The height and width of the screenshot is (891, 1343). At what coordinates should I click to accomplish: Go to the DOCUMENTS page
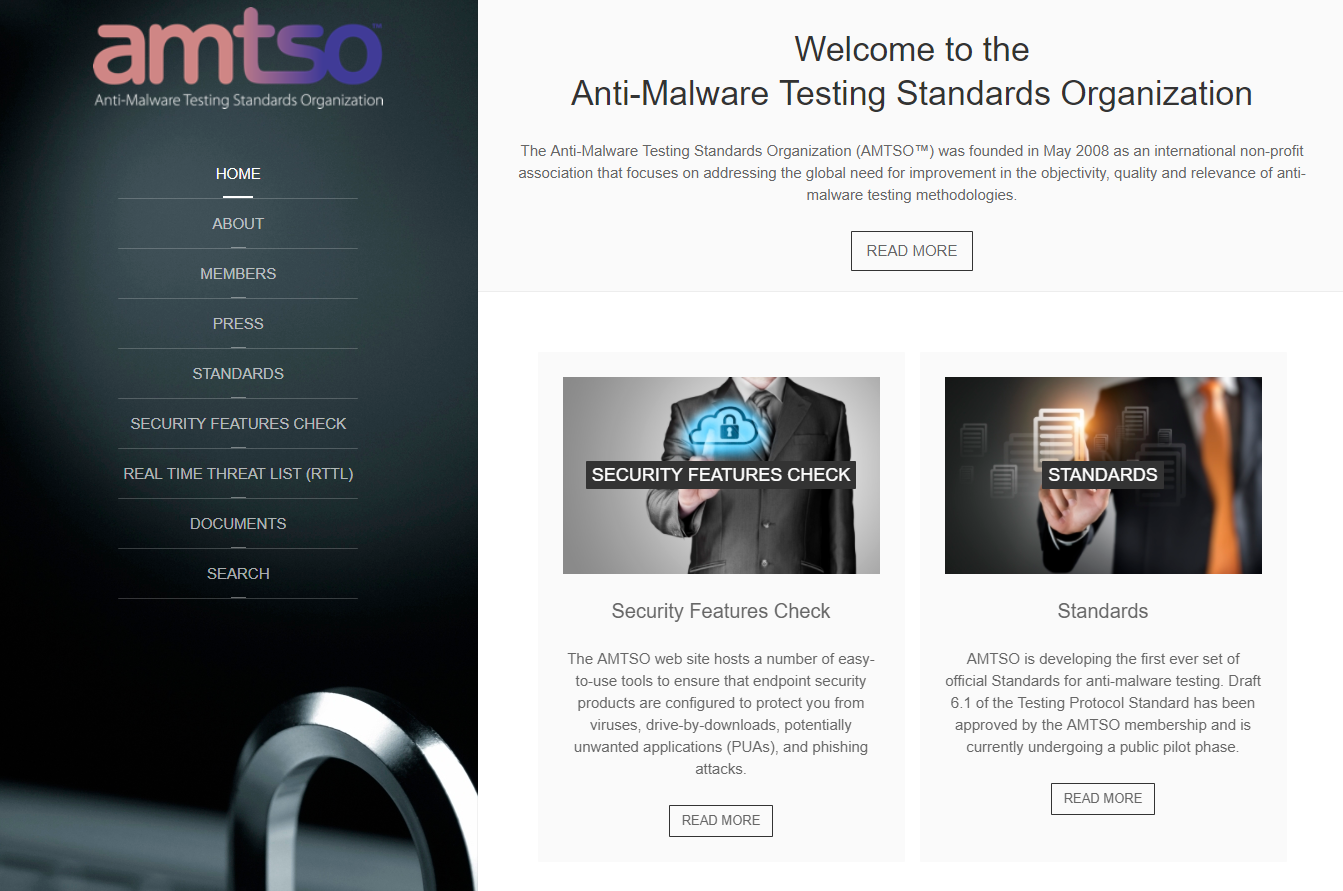(x=238, y=524)
